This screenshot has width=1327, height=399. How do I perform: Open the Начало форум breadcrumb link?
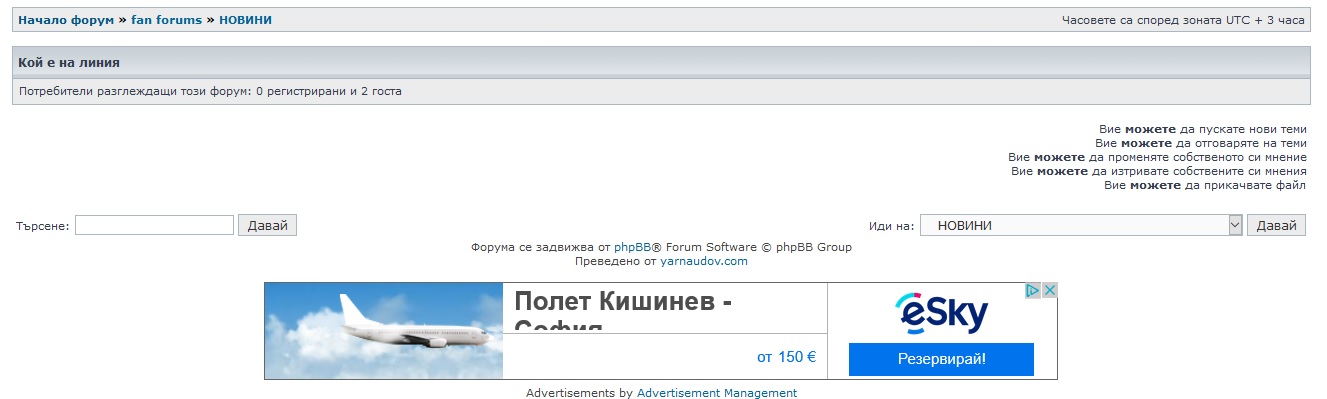[66, 20]
